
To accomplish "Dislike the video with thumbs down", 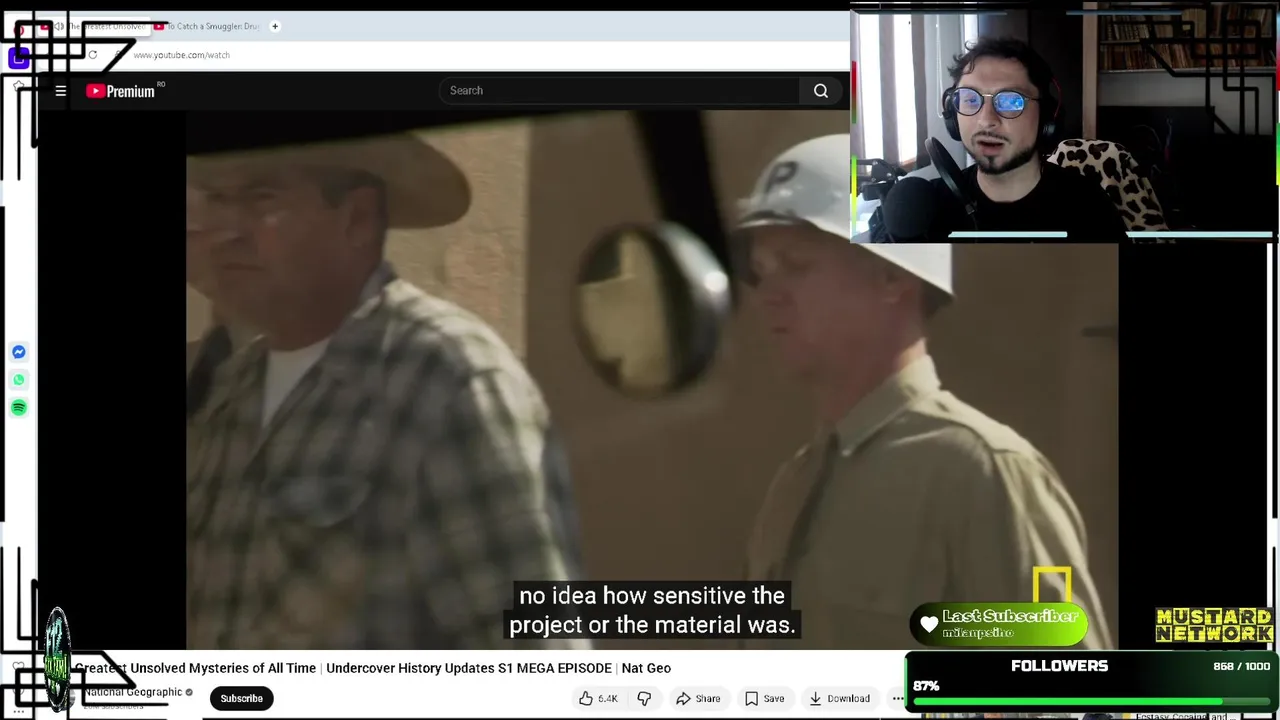I will 644,698.
